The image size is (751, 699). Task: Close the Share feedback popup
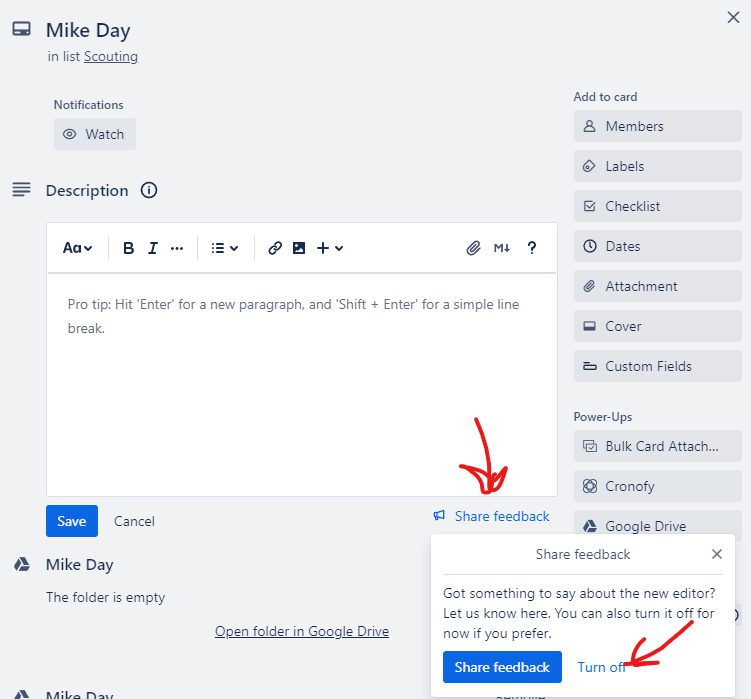coord(717,554)
